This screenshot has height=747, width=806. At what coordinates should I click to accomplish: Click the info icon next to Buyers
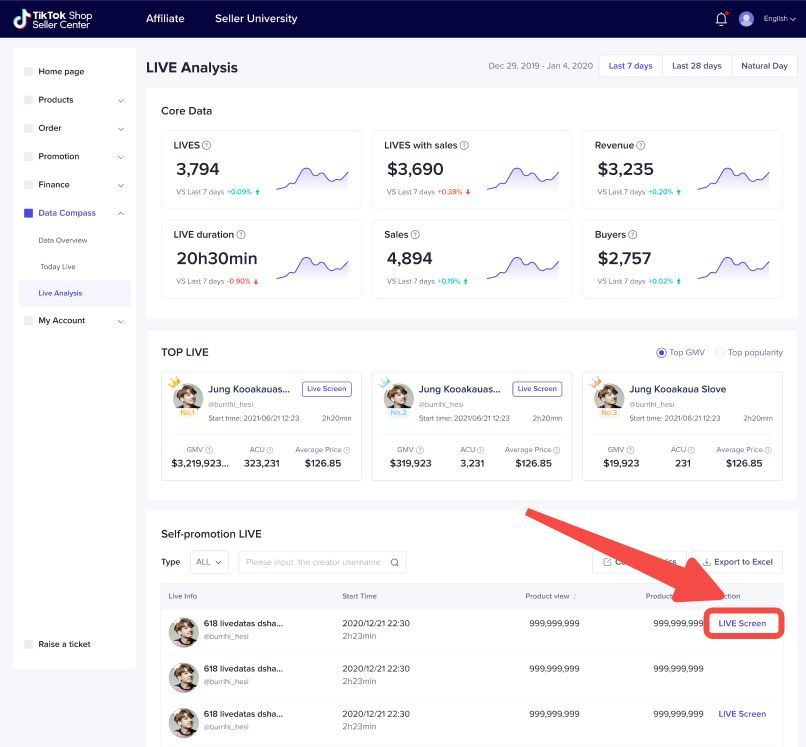pyautogui.click(x=632, y=234)
